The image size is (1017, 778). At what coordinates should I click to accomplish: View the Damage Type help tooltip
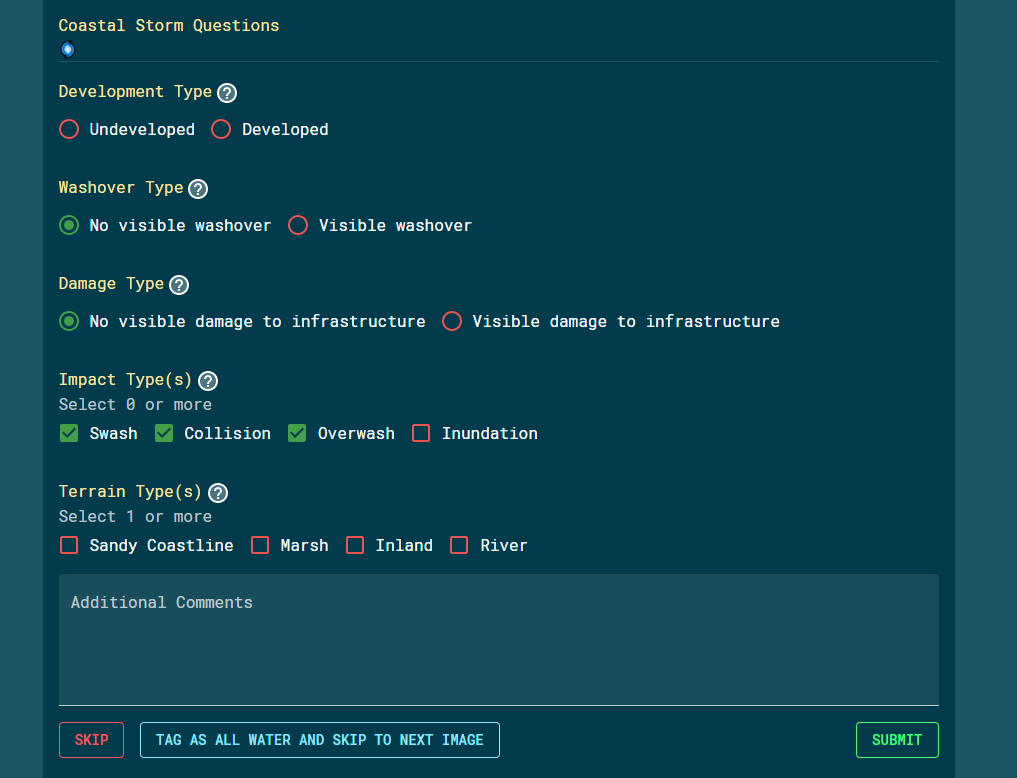click(178, 285)
